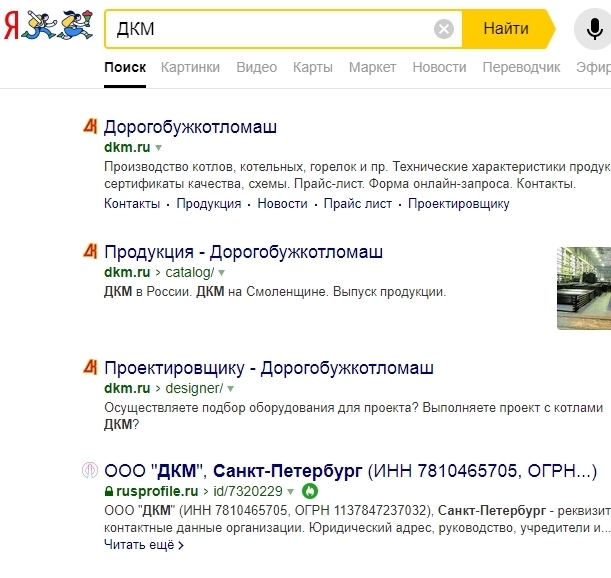This screenshot has height=578, width=611.
Task: Click the product thumbnail image
Action: pos(584,288)
